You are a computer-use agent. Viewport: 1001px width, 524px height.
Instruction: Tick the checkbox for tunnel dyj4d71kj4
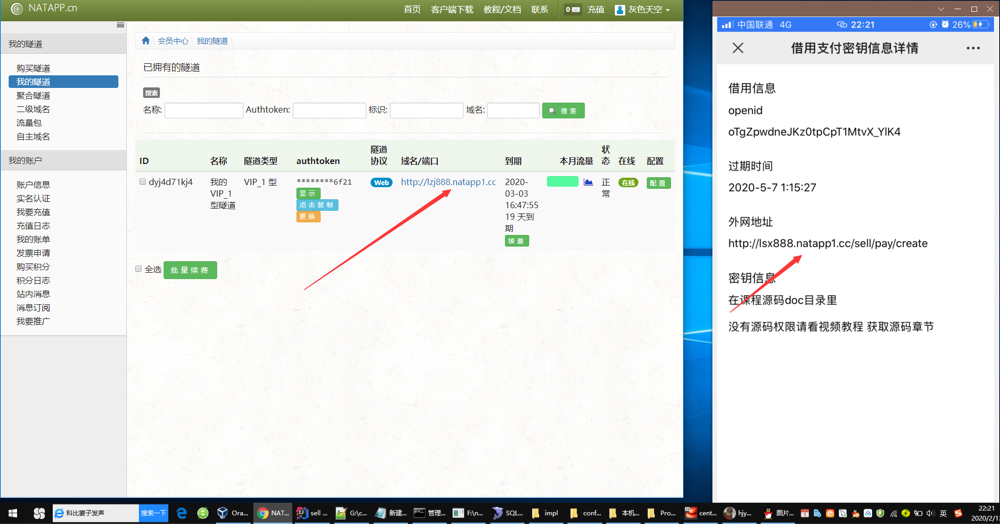(142, 182)
